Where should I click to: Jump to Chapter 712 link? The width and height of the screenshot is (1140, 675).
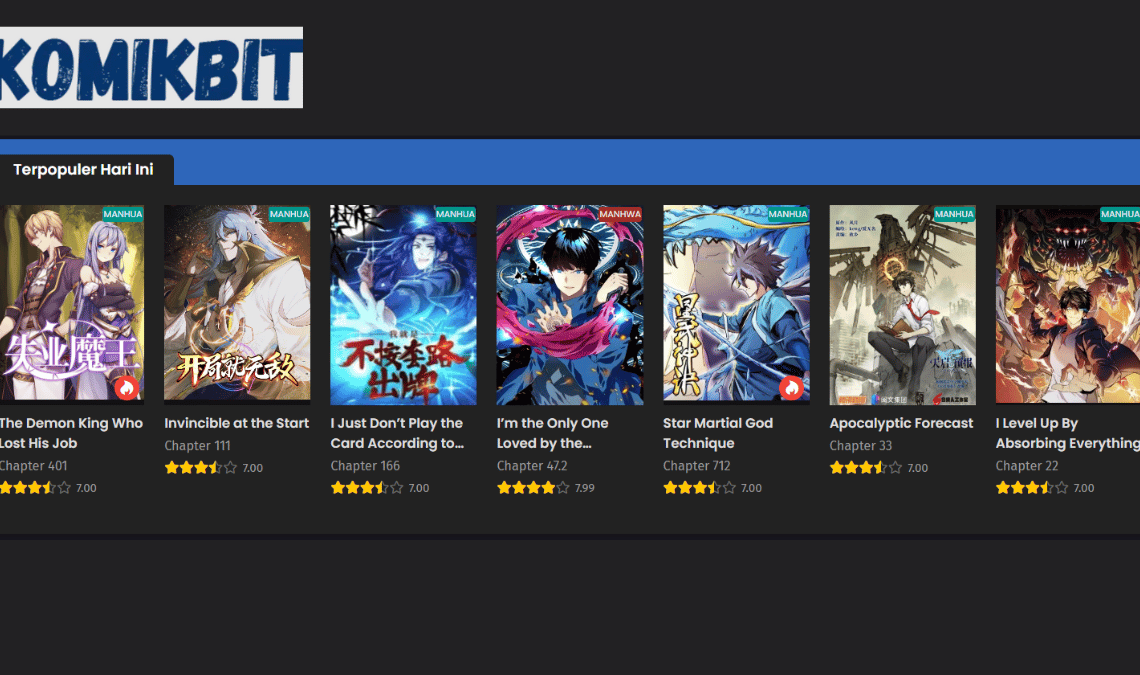pos(696,466)
